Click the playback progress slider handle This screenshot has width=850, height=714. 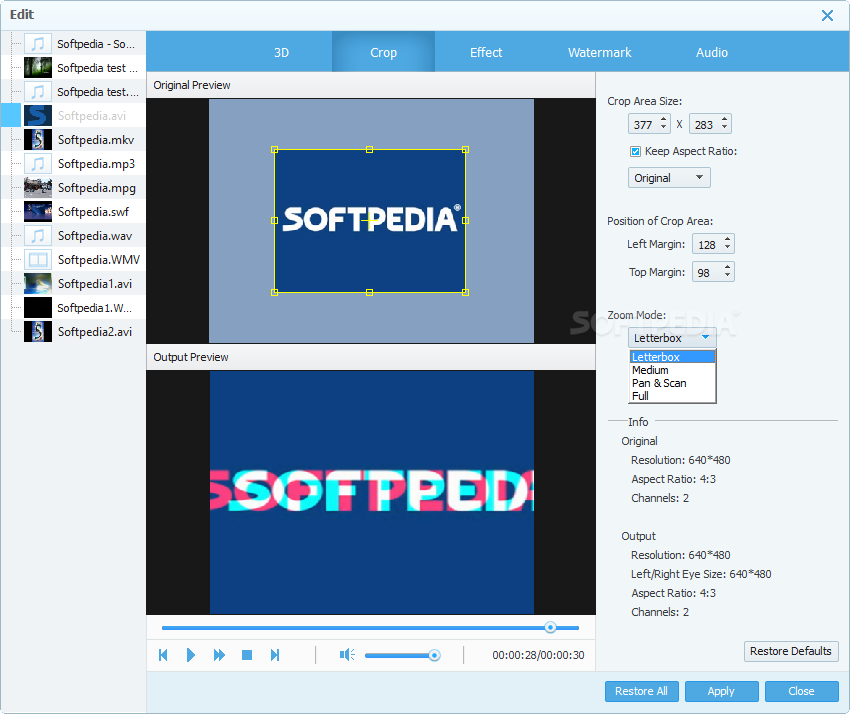pyautogui.click(x=550, y=627)
